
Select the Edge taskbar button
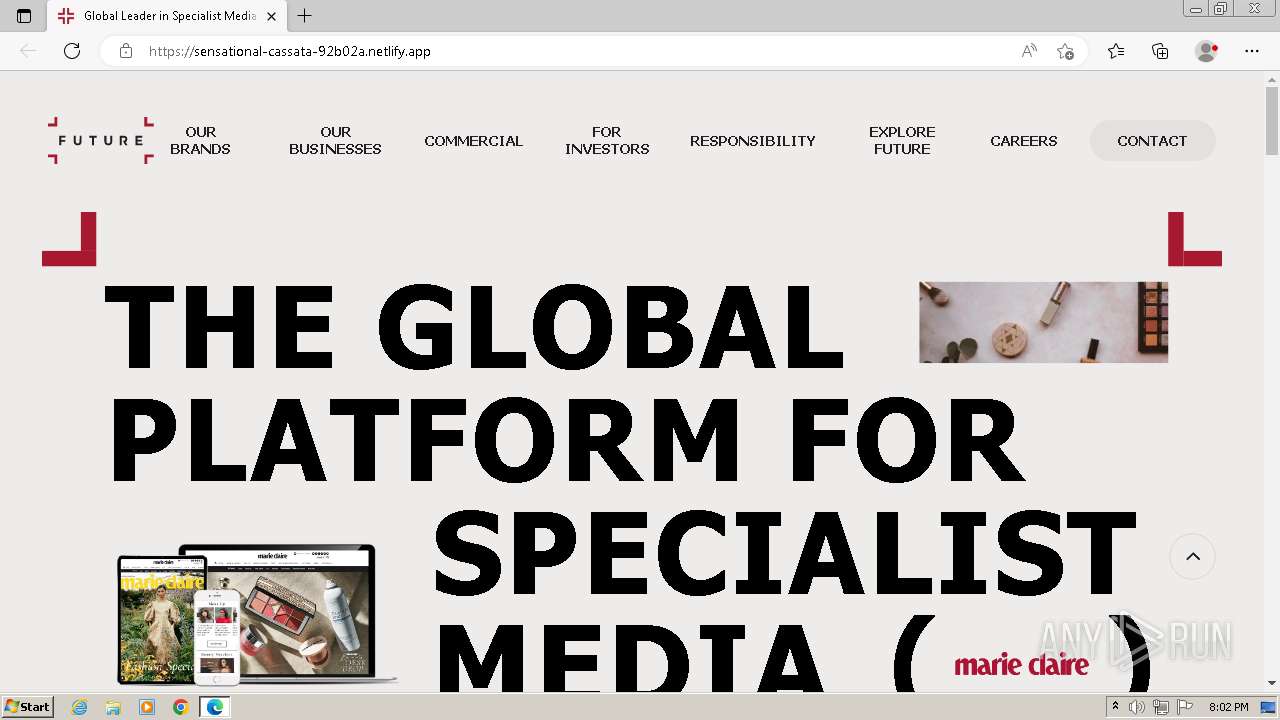tap(215, 707)
